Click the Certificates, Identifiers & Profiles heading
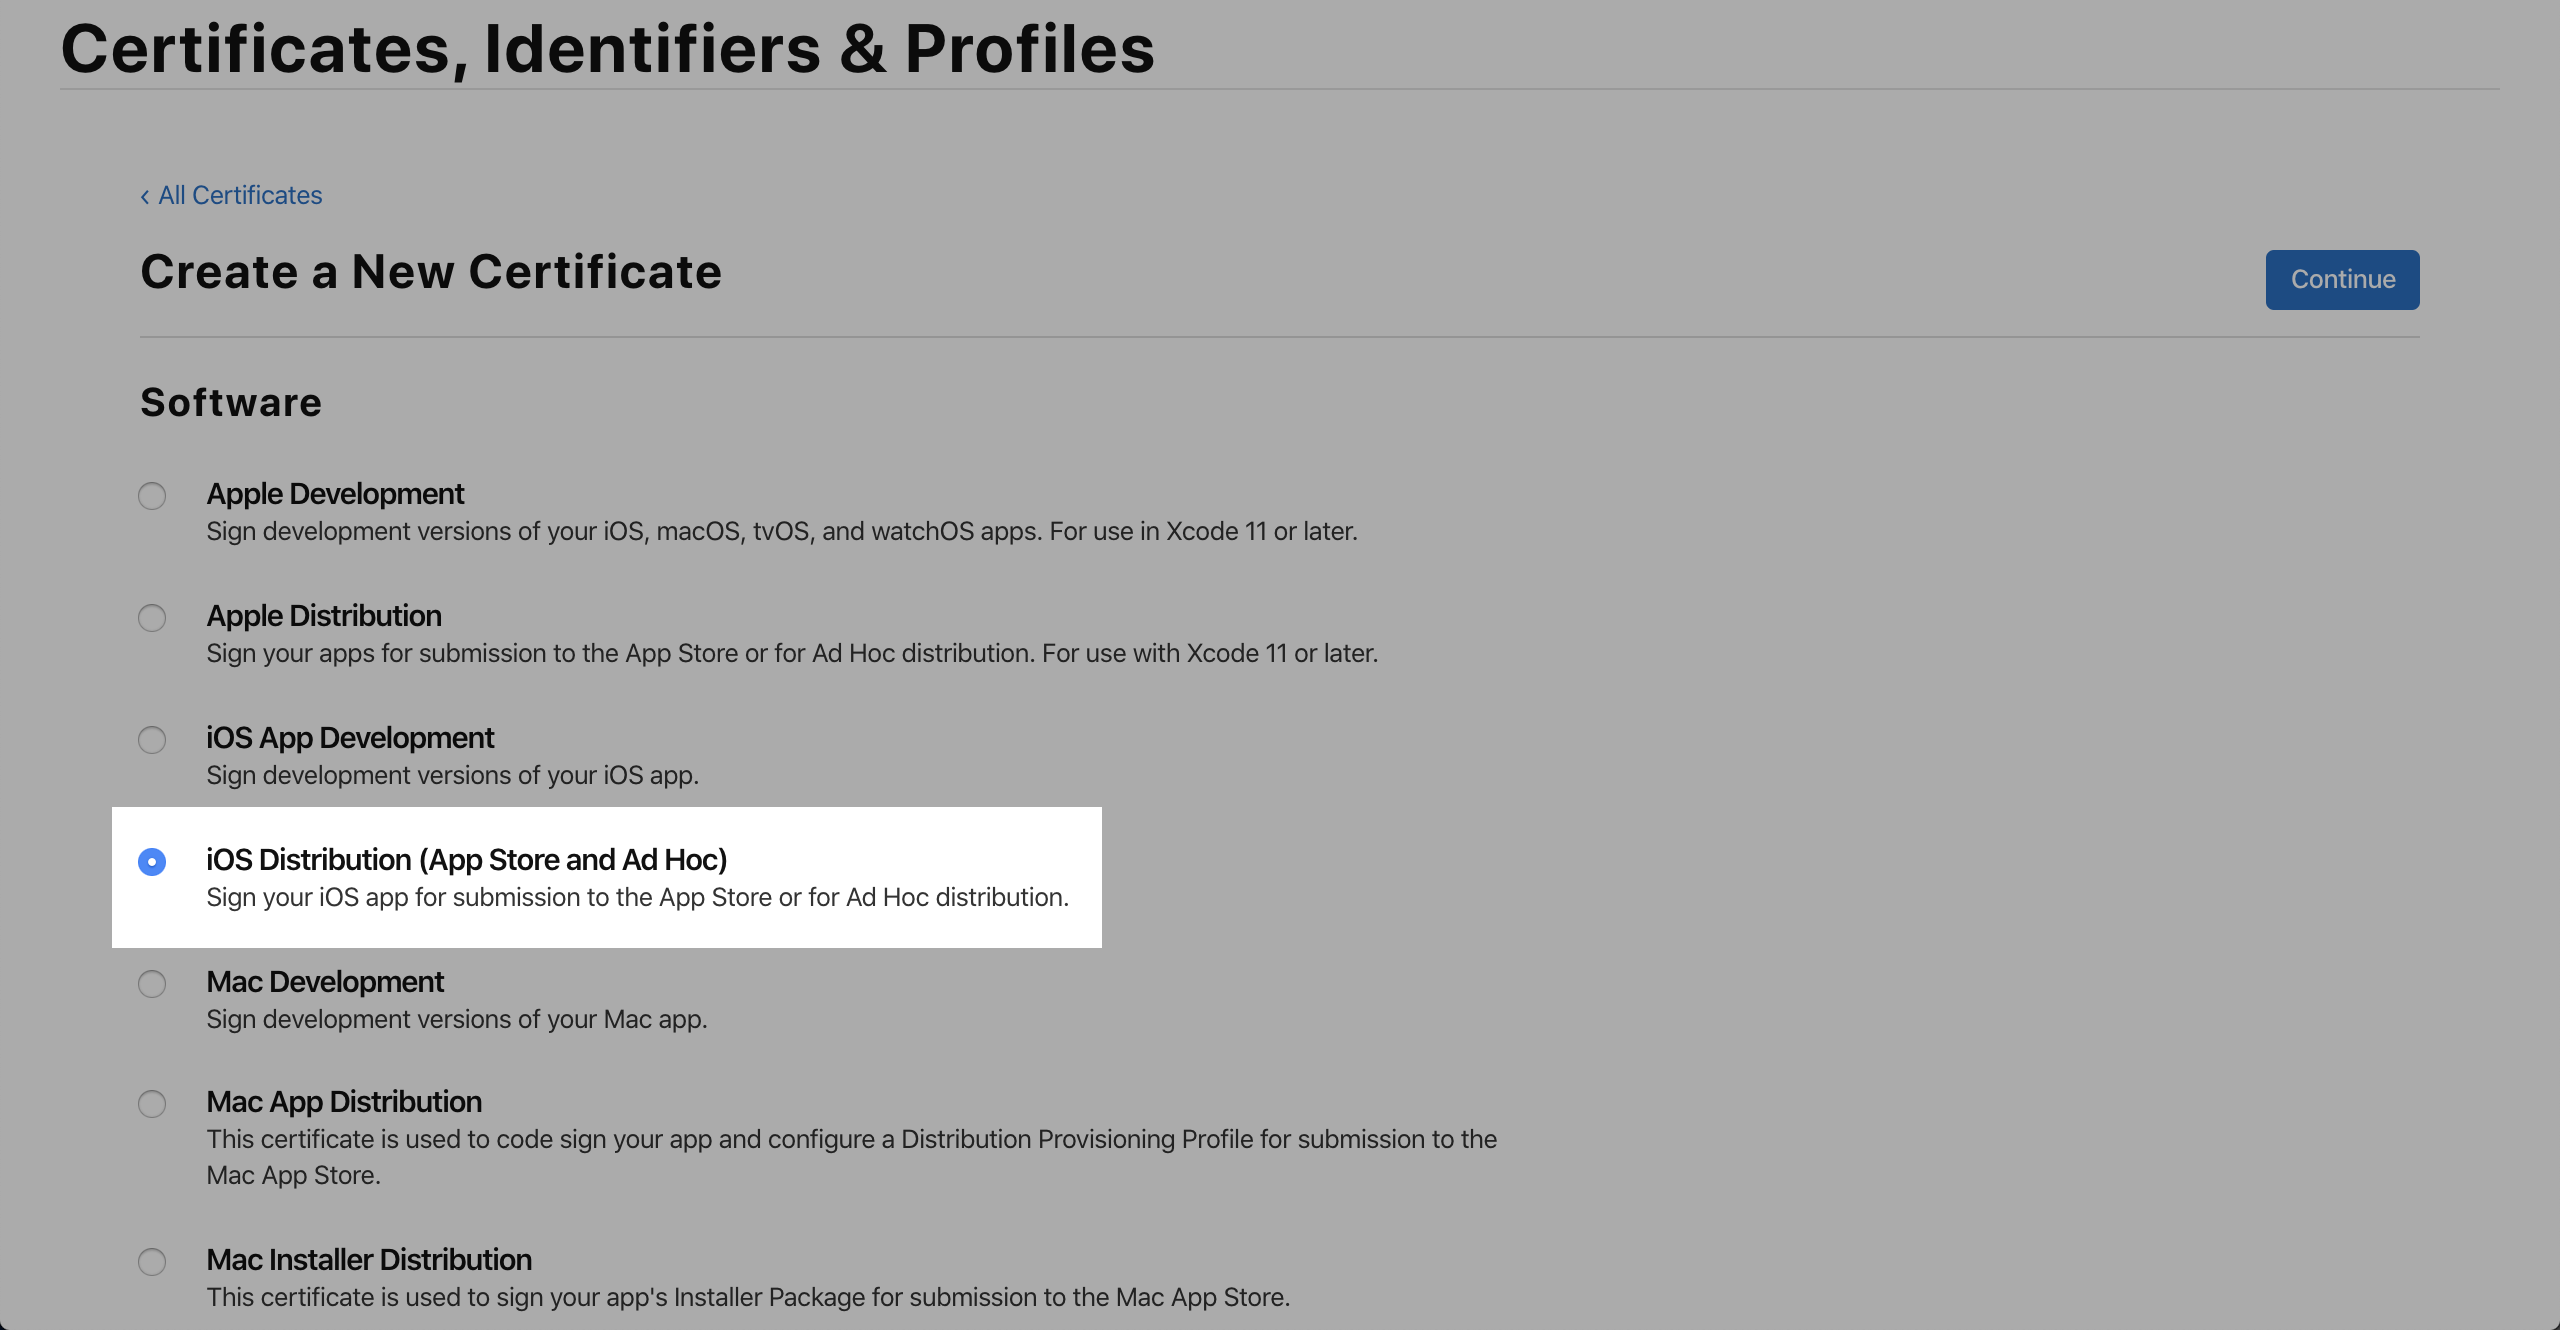Screen dimensions: 2560x1330 608,48
